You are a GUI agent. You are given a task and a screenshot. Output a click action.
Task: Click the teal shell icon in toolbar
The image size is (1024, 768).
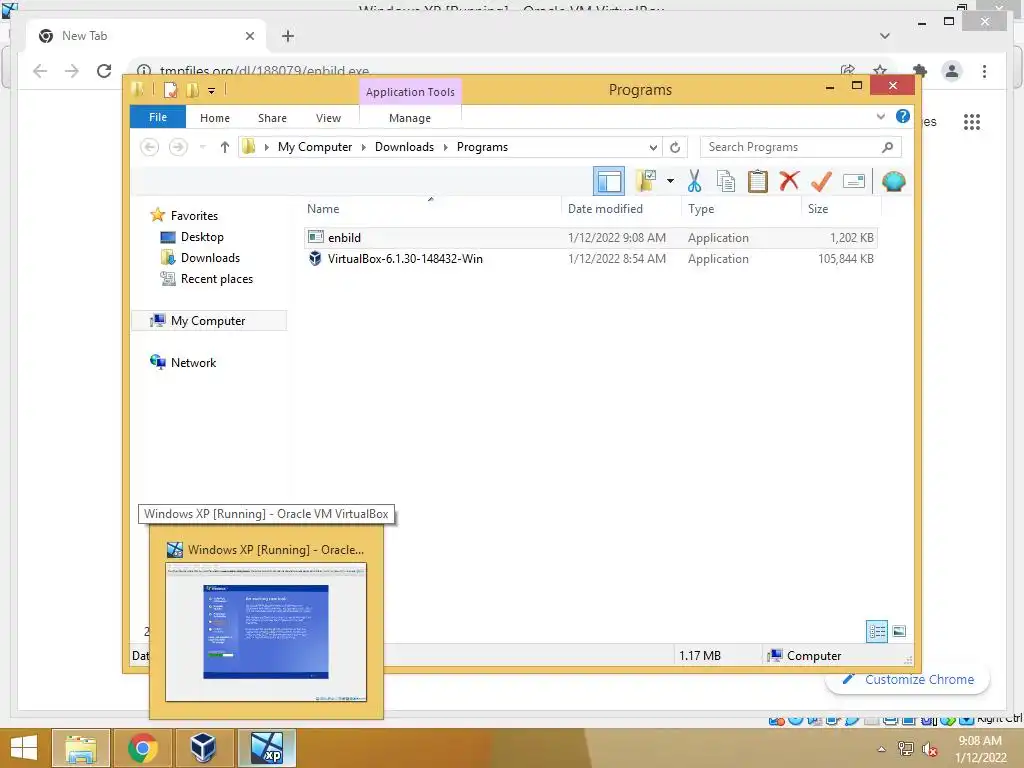pyautogui.click(x=893, y=181)
